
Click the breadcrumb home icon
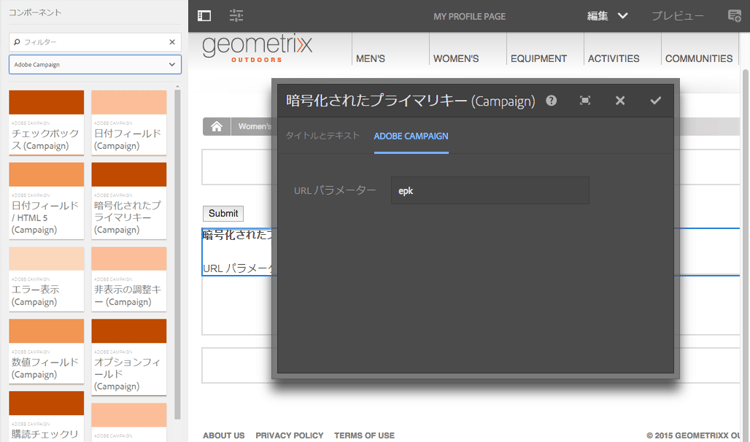click(x=217, y=126)
